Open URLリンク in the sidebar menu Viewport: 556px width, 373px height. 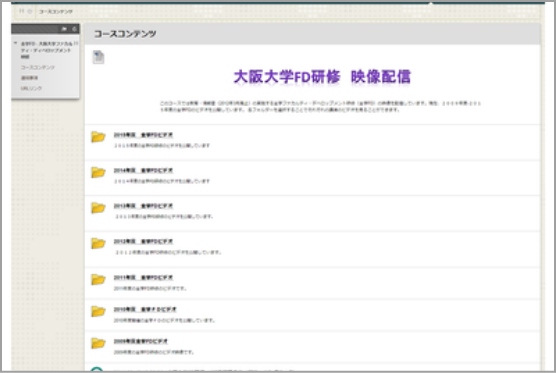[31, 88]
